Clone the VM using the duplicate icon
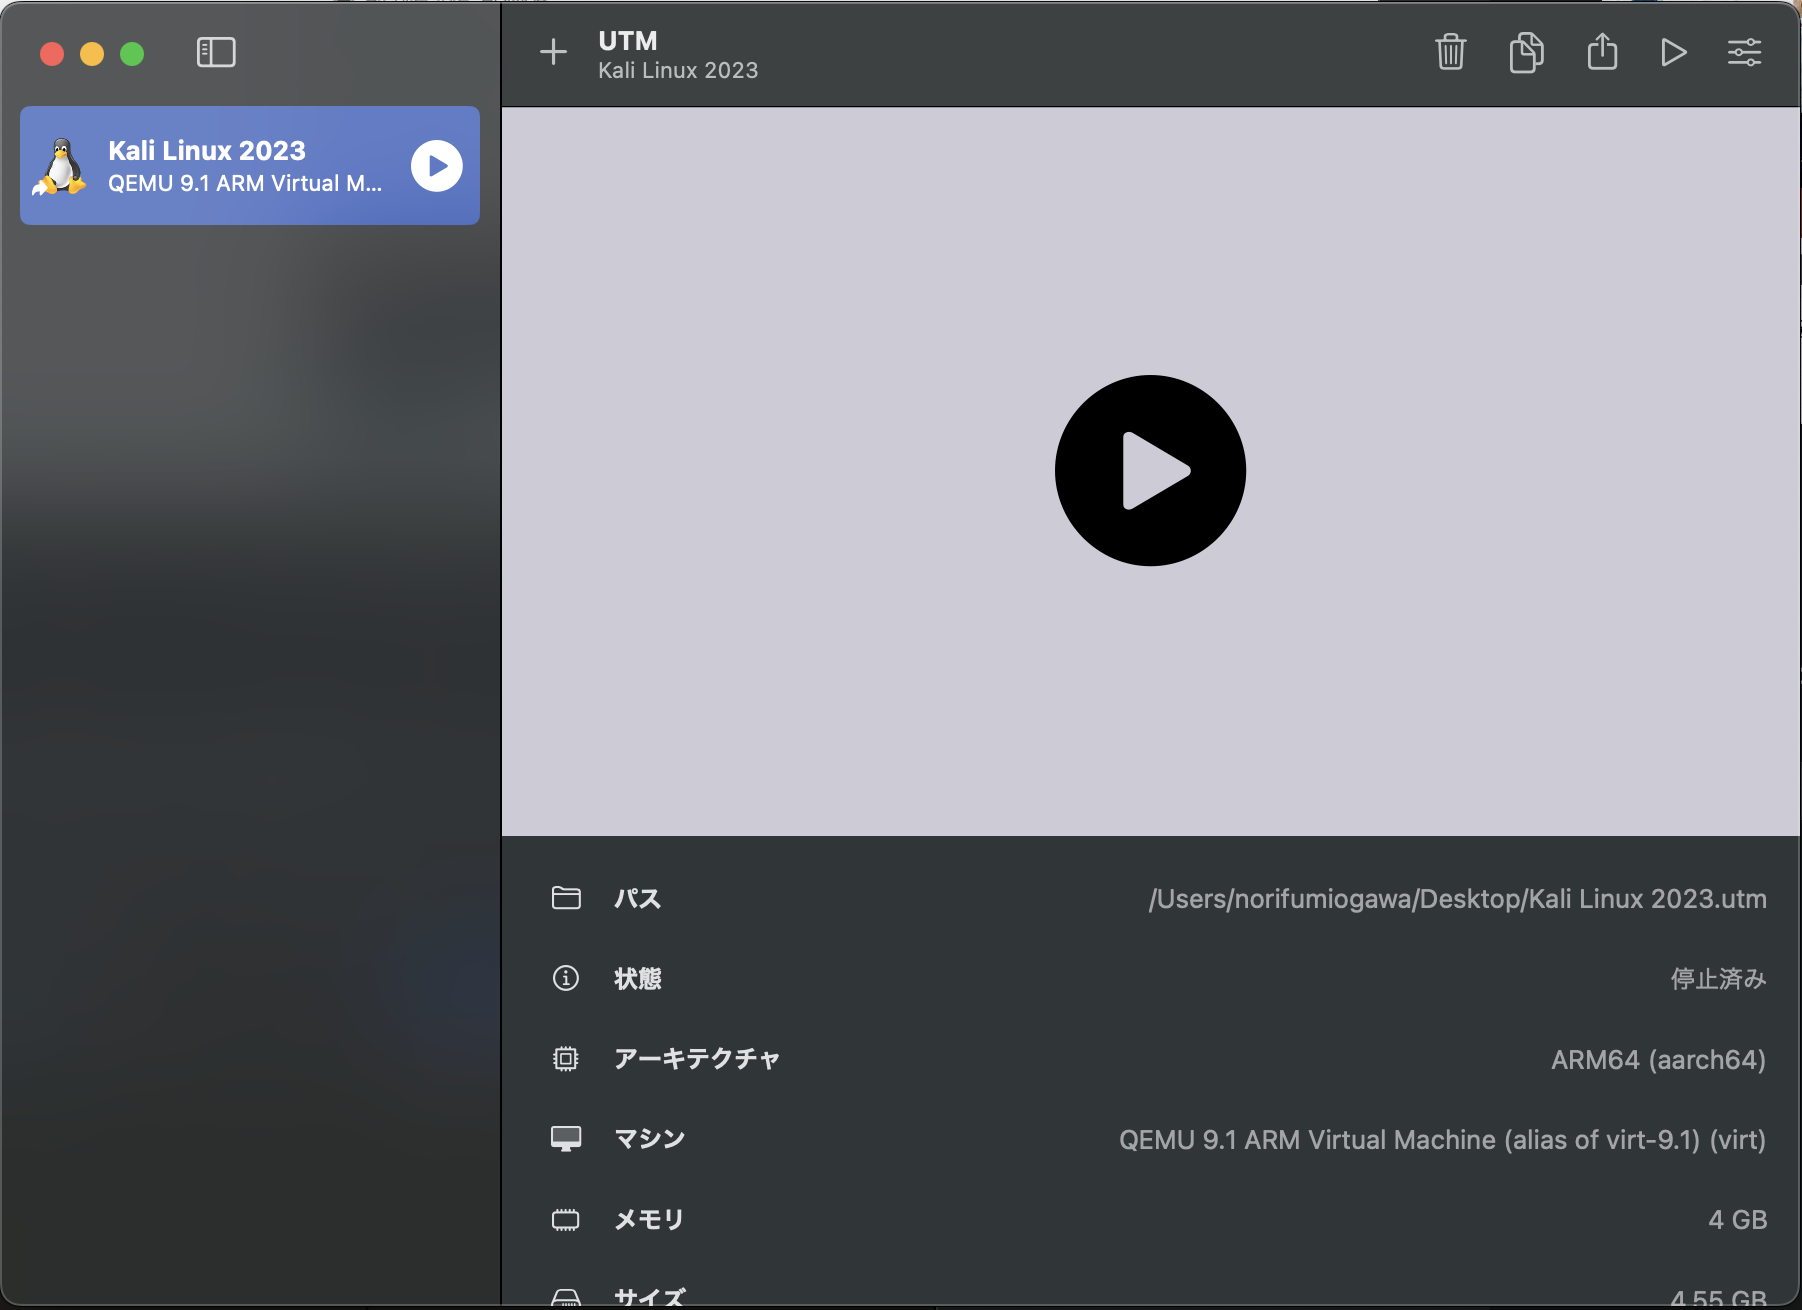 click(1526, 52)
